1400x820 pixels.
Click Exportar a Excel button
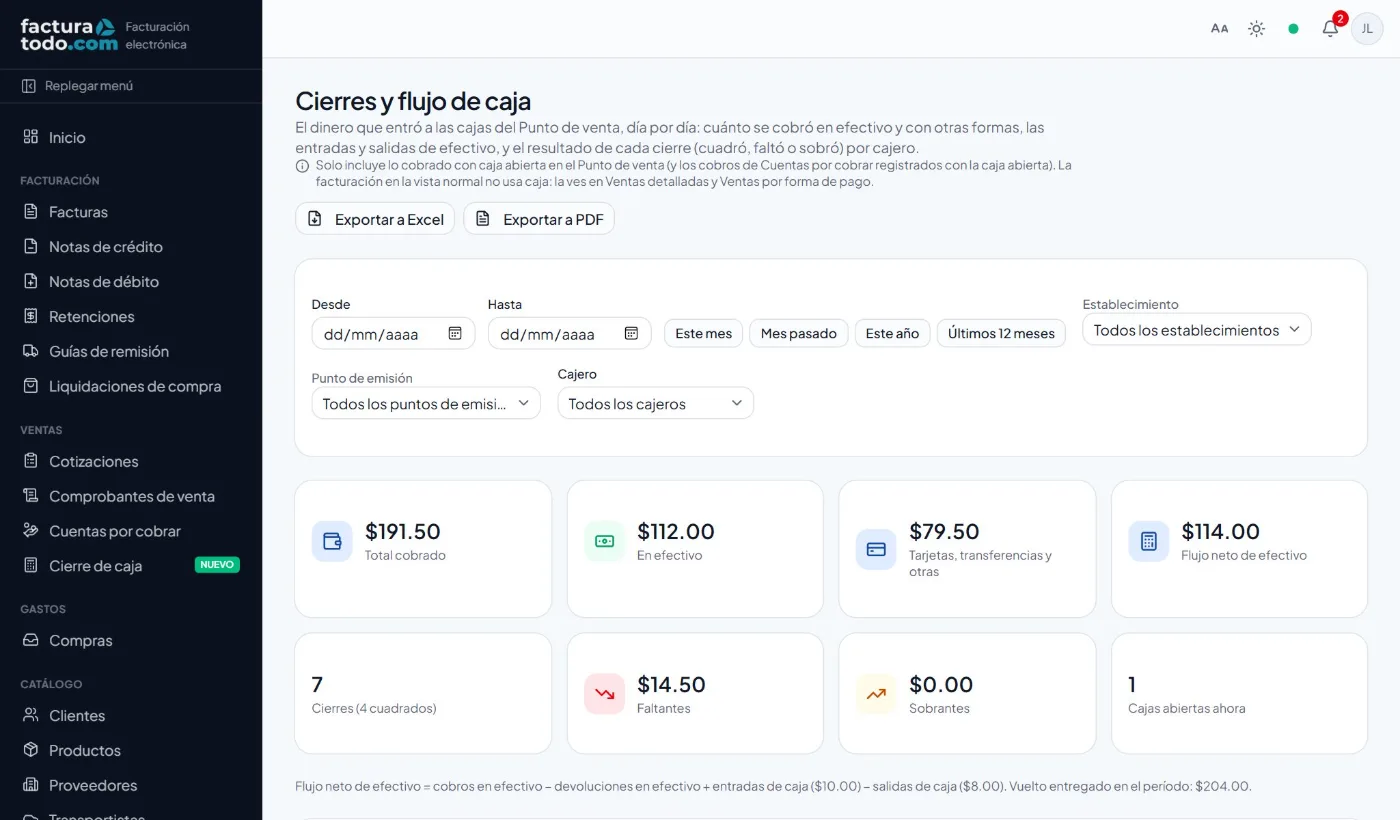tap(375, 219)
